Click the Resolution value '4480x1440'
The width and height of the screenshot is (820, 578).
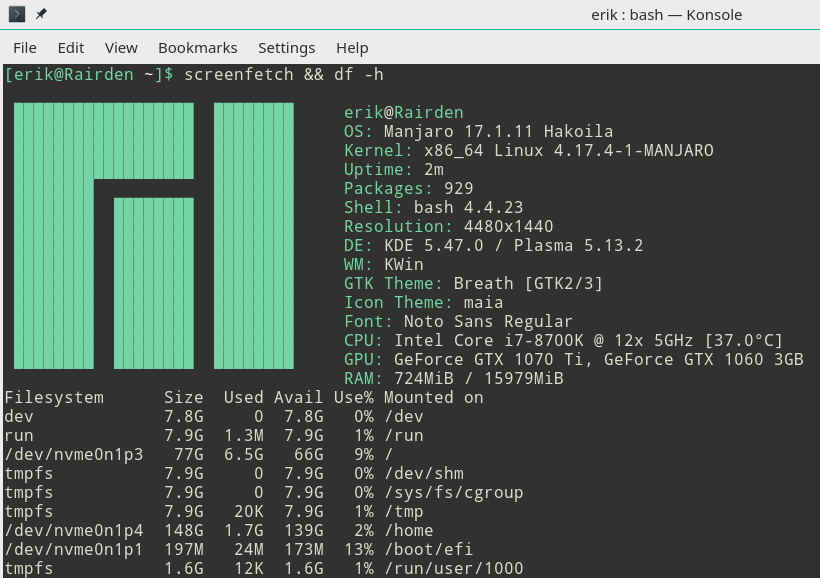(508, 226)
